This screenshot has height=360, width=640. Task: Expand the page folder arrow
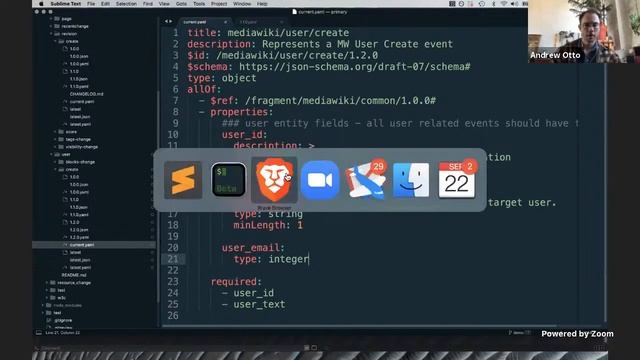[51, 19]
